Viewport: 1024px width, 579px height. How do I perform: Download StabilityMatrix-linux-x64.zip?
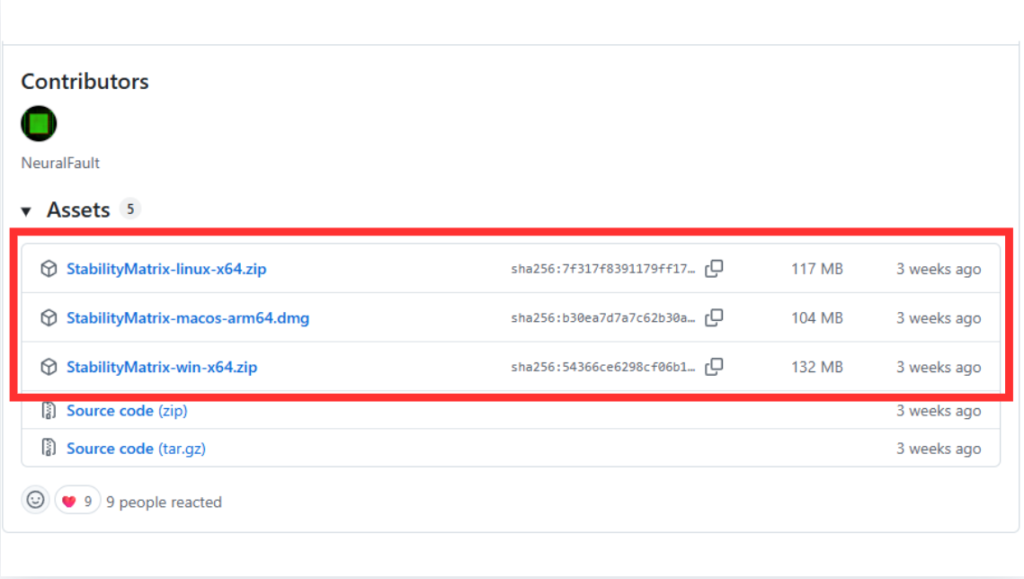pos(166,269)
